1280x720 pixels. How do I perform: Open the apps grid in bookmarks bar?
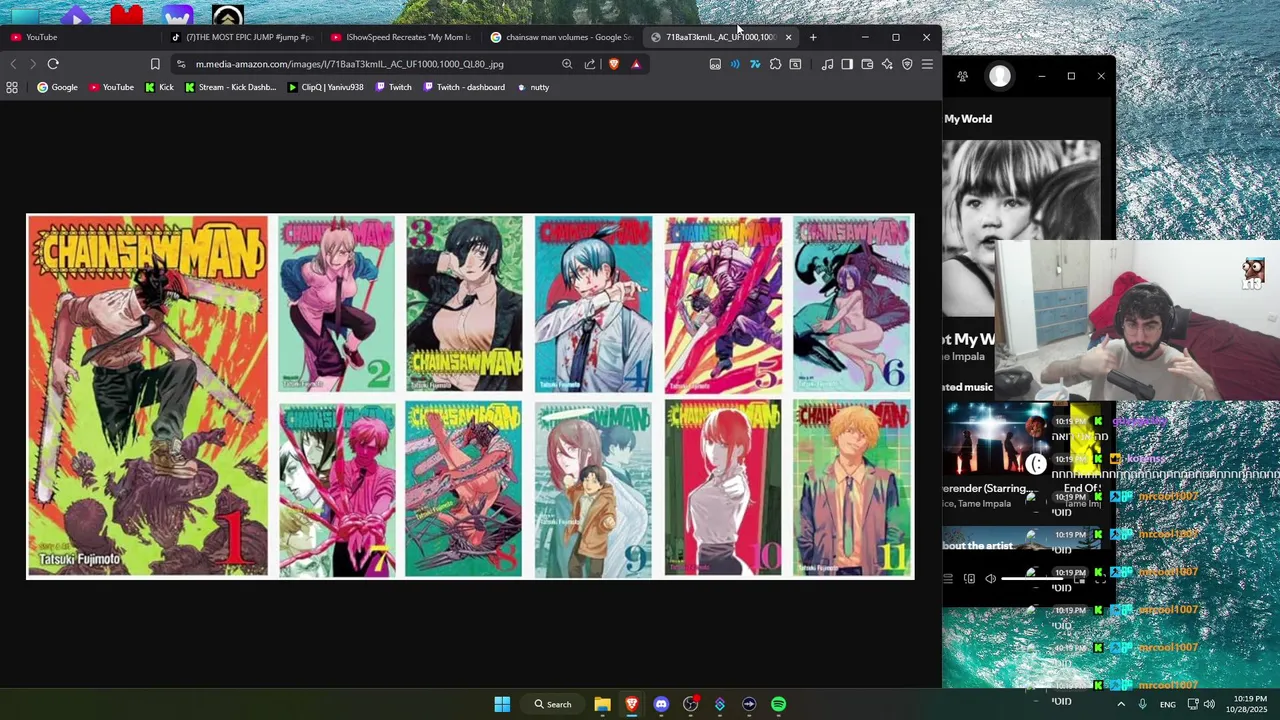(x=12, y=87)
